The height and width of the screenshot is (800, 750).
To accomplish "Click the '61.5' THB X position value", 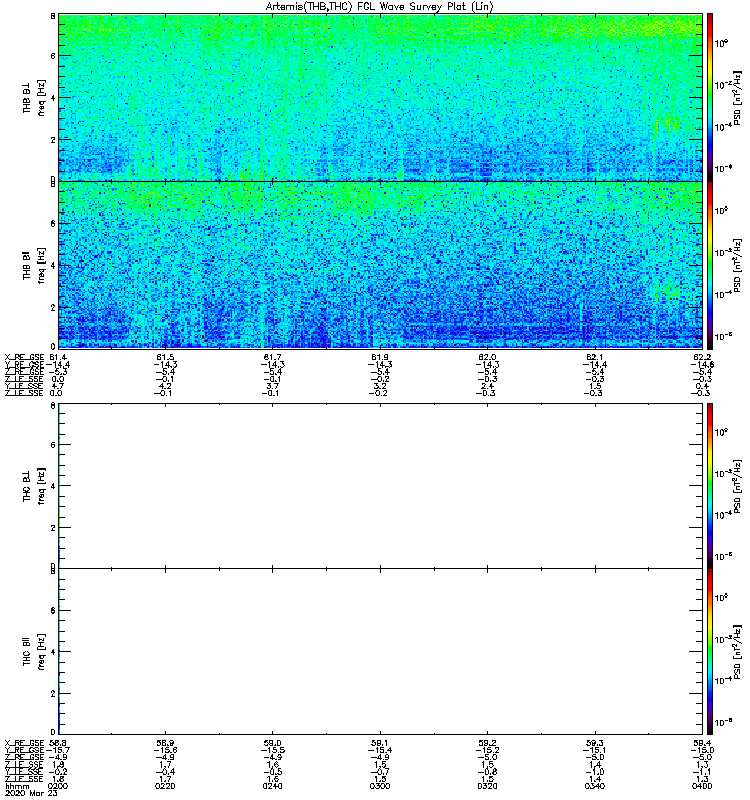I will [x=165, y=357].
